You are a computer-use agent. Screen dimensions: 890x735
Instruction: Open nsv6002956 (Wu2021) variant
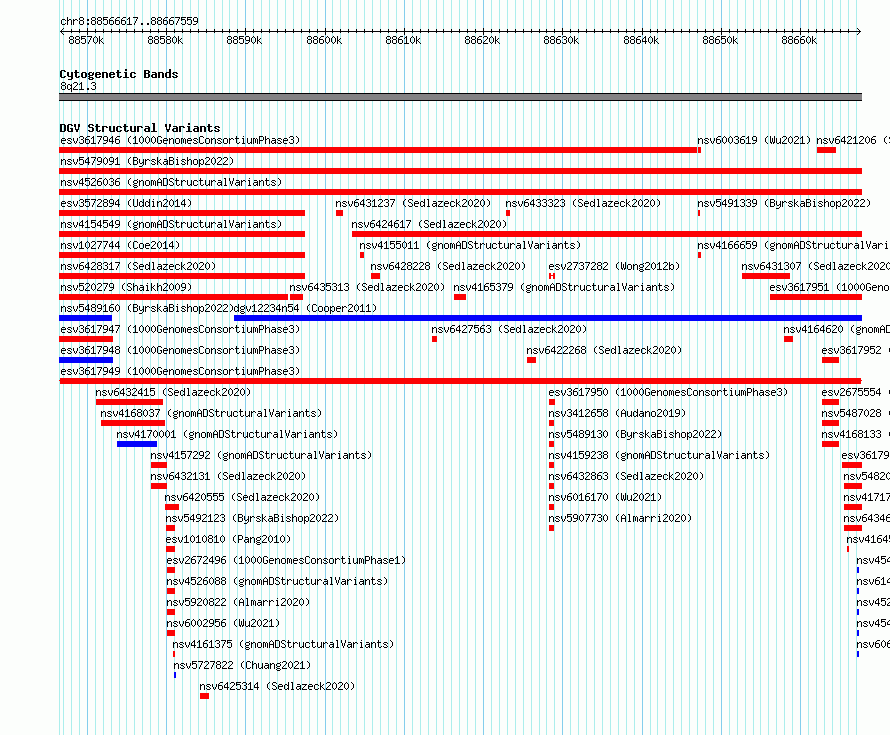pyautogui.click(x=223, y=623)
